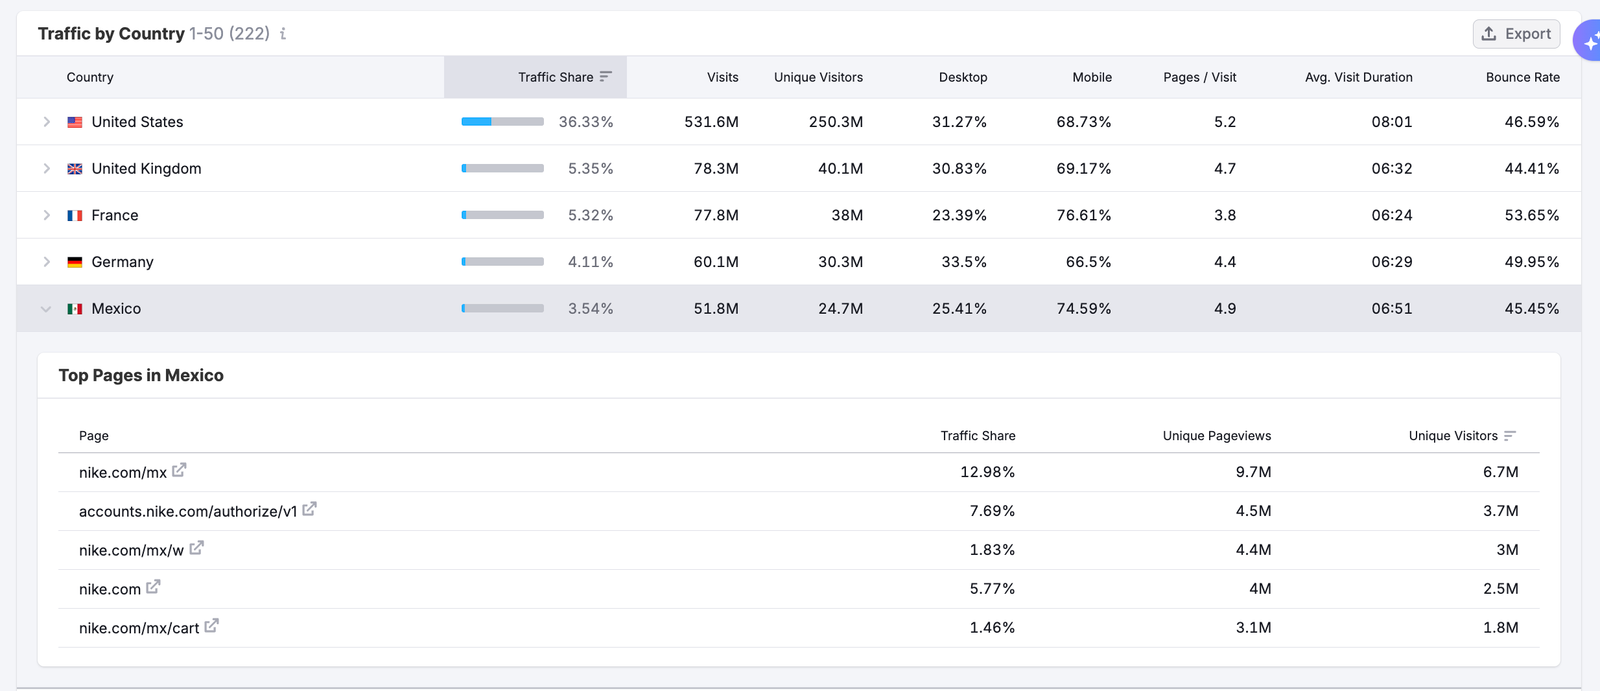Viewport: 1600px width, 691px height.
Task: Sort by Traffic Share column header
Action: [556, 77]
